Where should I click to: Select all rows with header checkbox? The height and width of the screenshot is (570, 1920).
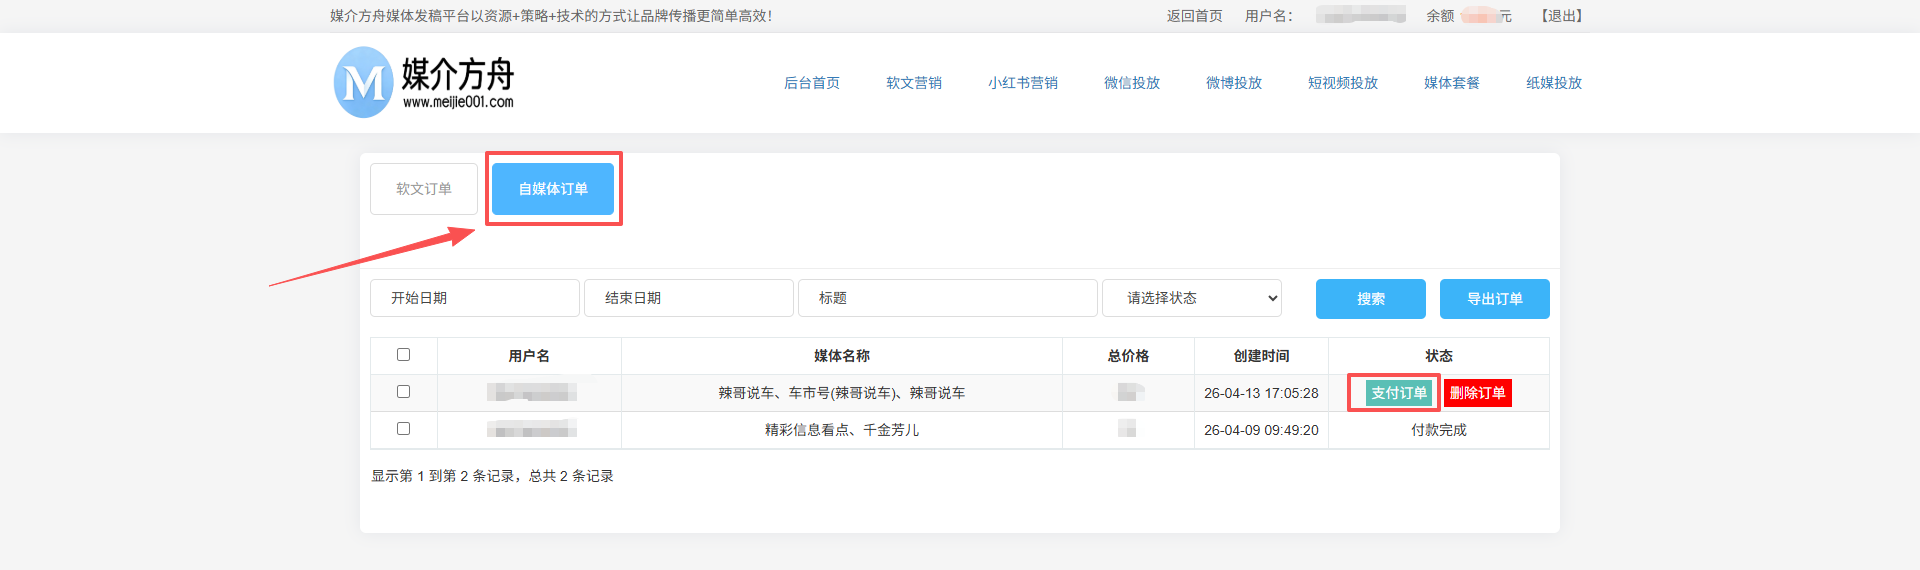pos(403,355)
